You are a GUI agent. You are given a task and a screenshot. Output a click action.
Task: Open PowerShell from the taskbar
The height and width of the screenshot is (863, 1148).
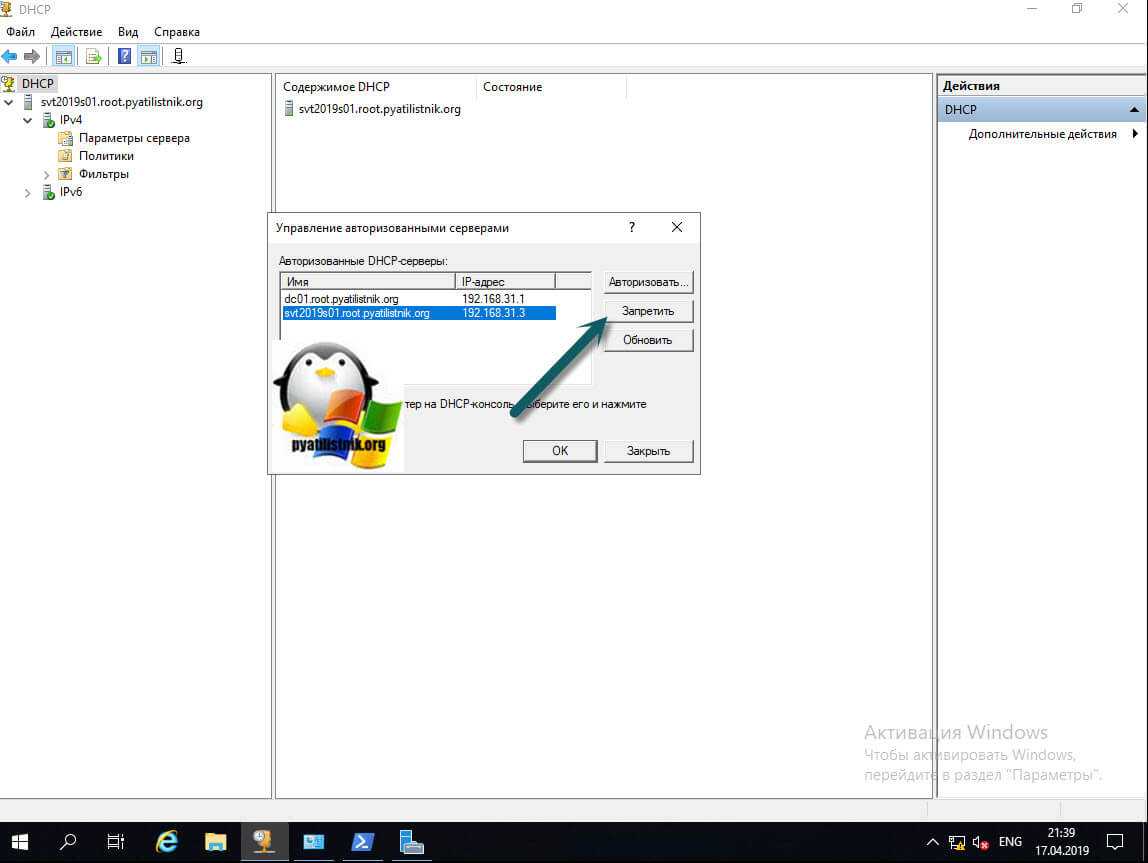pyautogui.click(x=361, y=841)
